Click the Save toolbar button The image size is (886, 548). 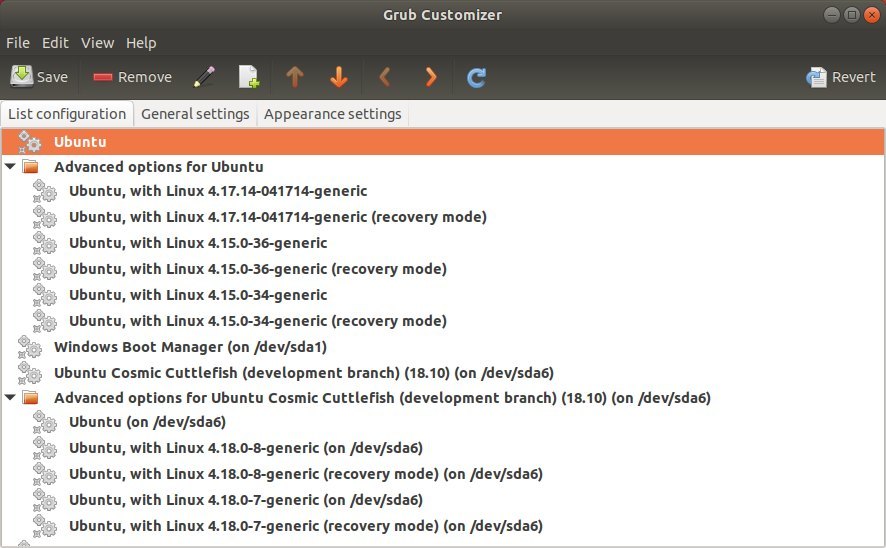[x=38, y=77]
